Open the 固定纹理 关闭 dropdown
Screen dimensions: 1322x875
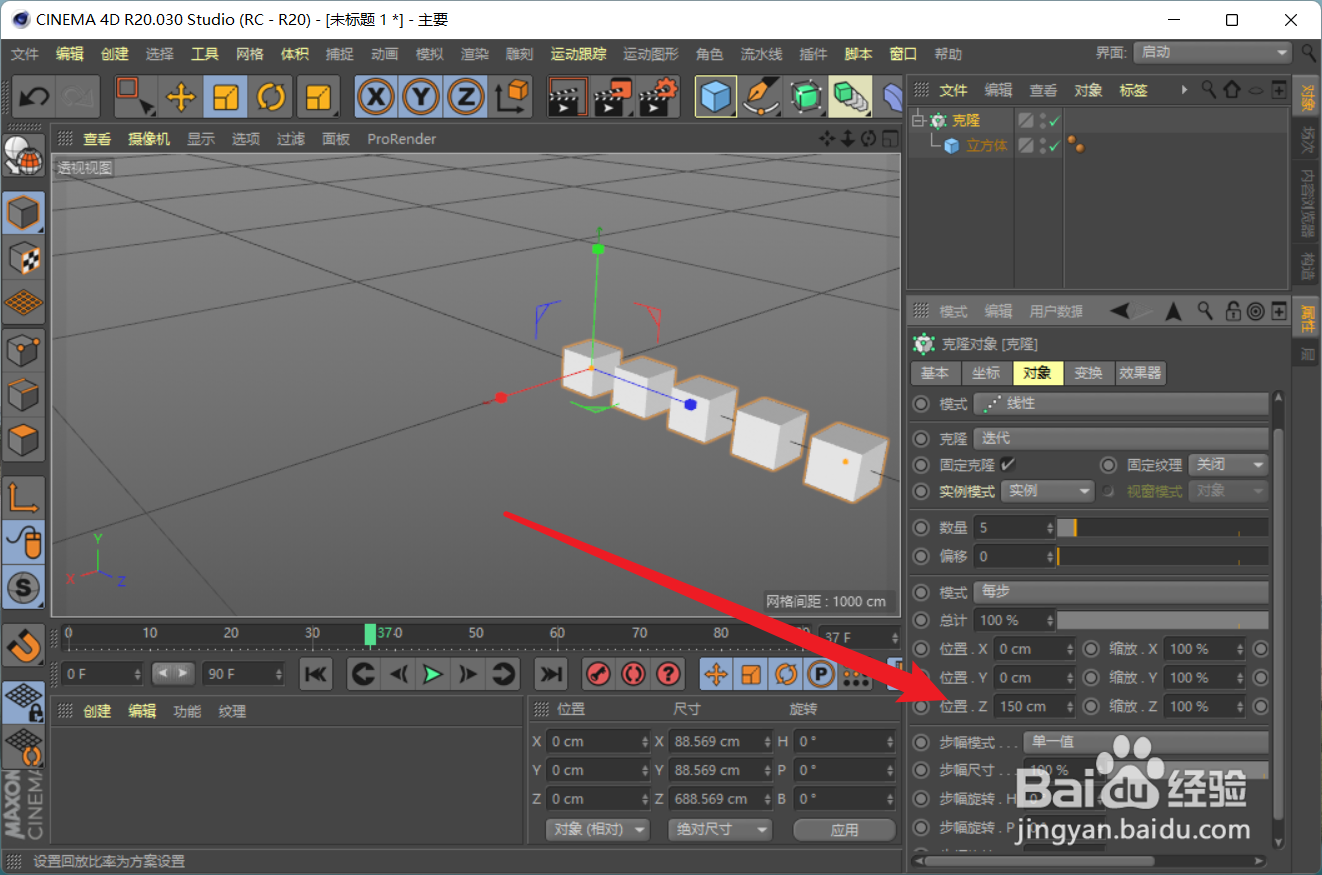tap(1228, 464)
